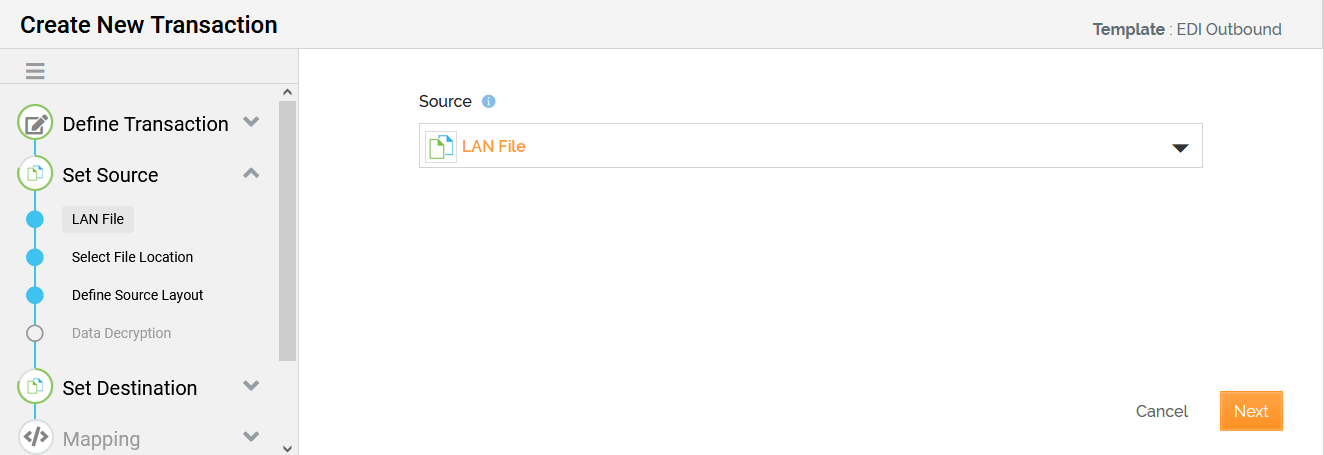The height and width of the screenshot is (455, 1324).
Task: Click the Define Transaction pencil icon
Action: [x=35, y=124]
